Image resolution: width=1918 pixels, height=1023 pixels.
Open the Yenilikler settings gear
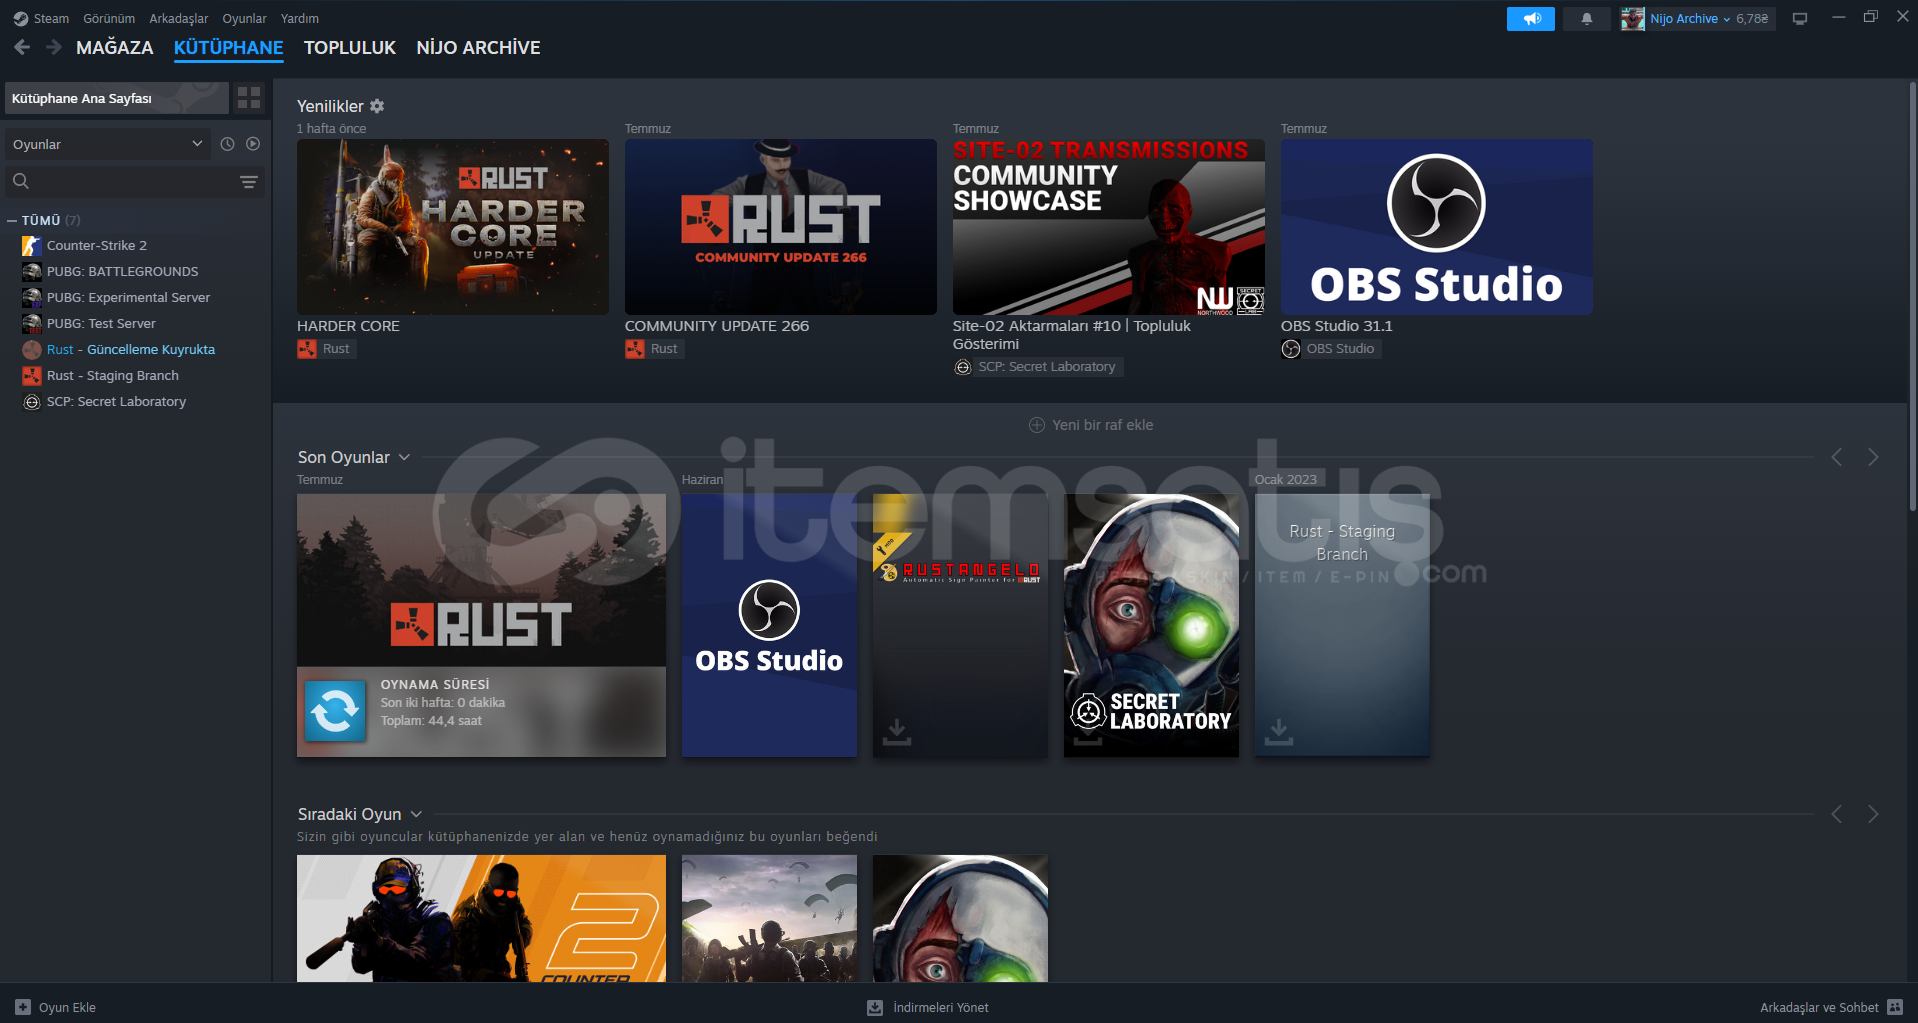[377, 106]
